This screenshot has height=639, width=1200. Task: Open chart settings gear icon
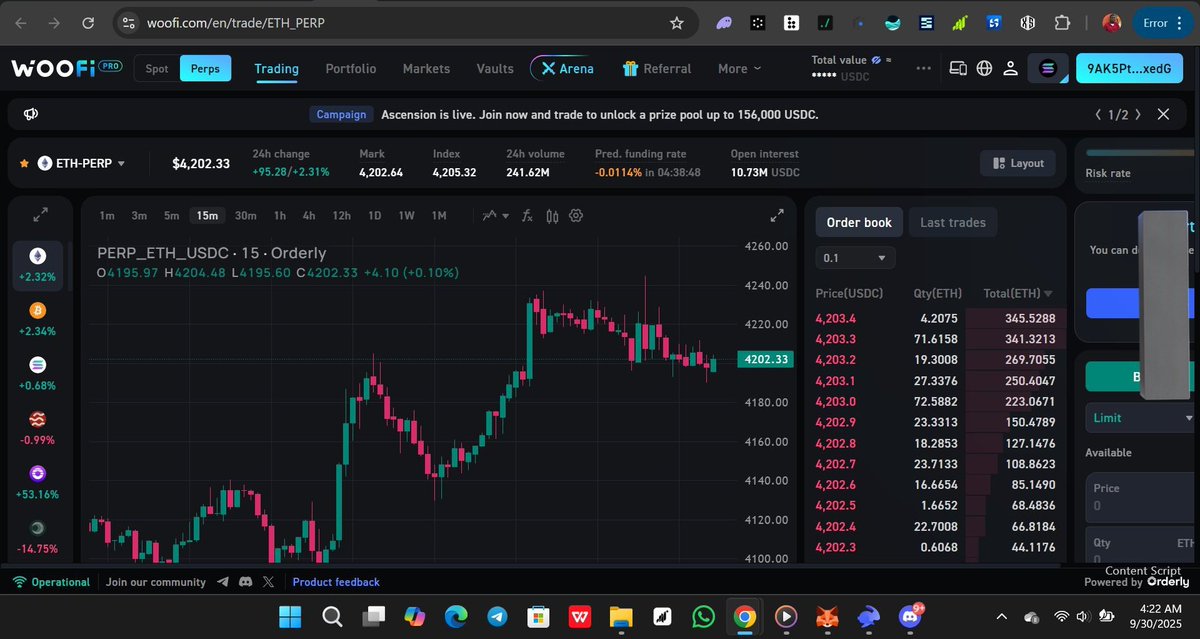click(576, 215)
